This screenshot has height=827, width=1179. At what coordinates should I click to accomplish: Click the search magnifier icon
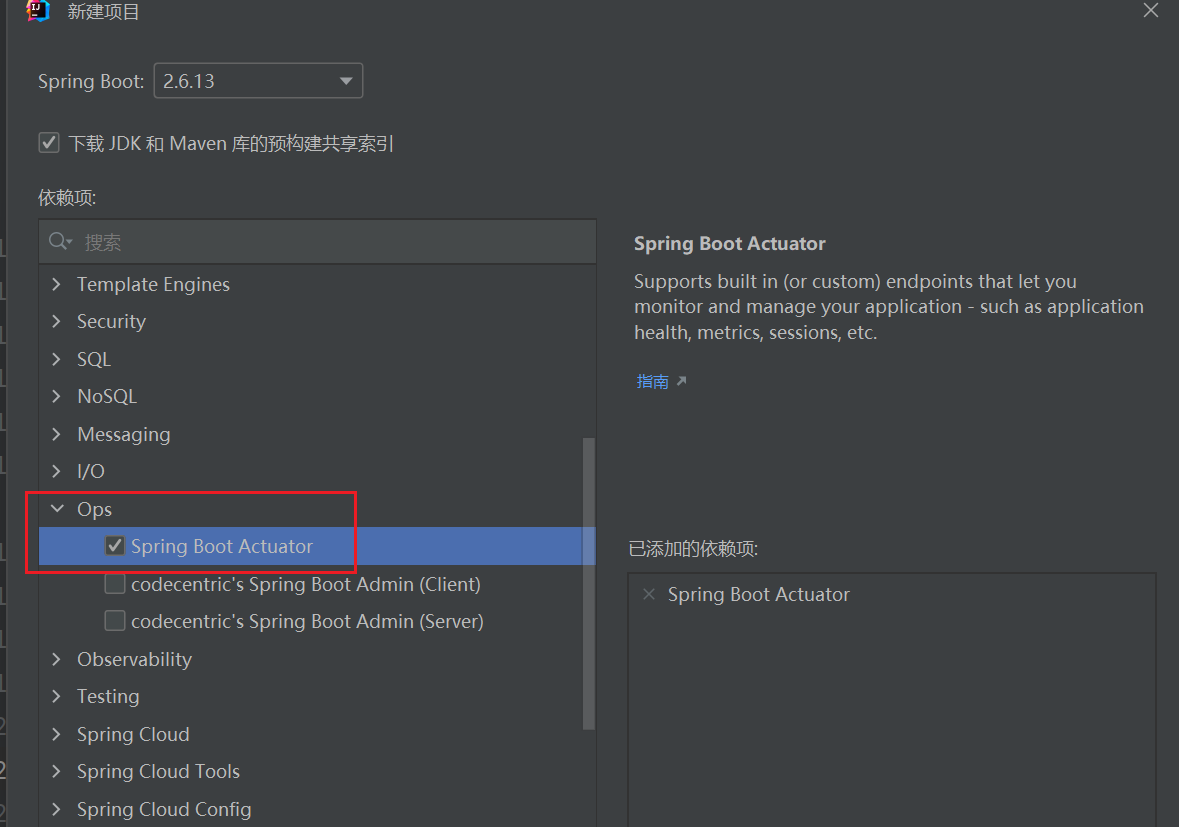(59, 241)
